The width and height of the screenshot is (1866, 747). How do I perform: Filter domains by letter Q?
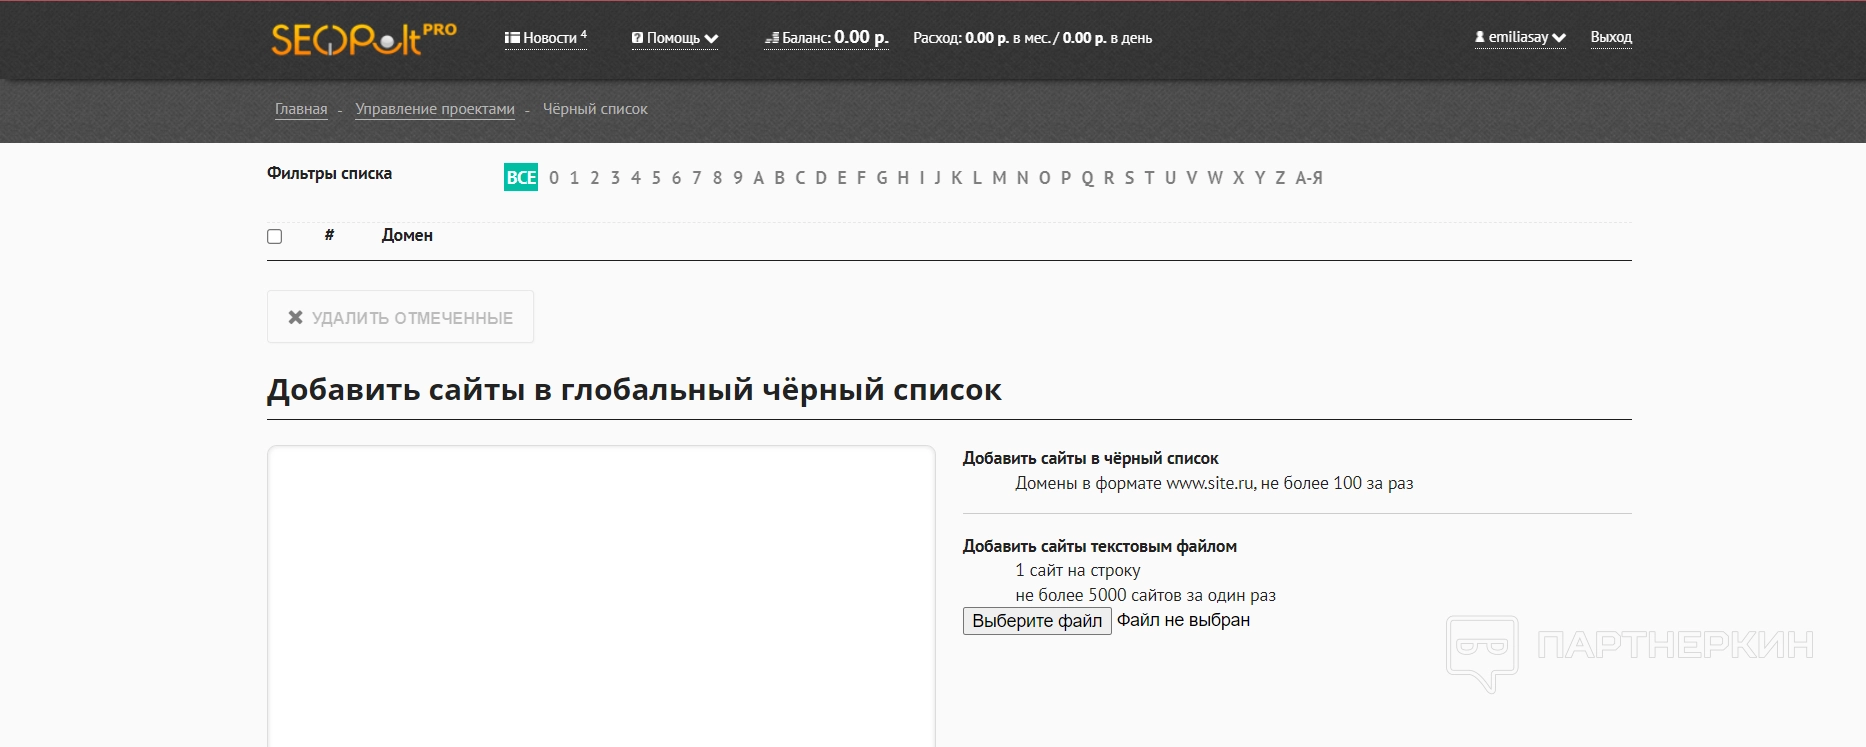click(x=1088, y=178)
